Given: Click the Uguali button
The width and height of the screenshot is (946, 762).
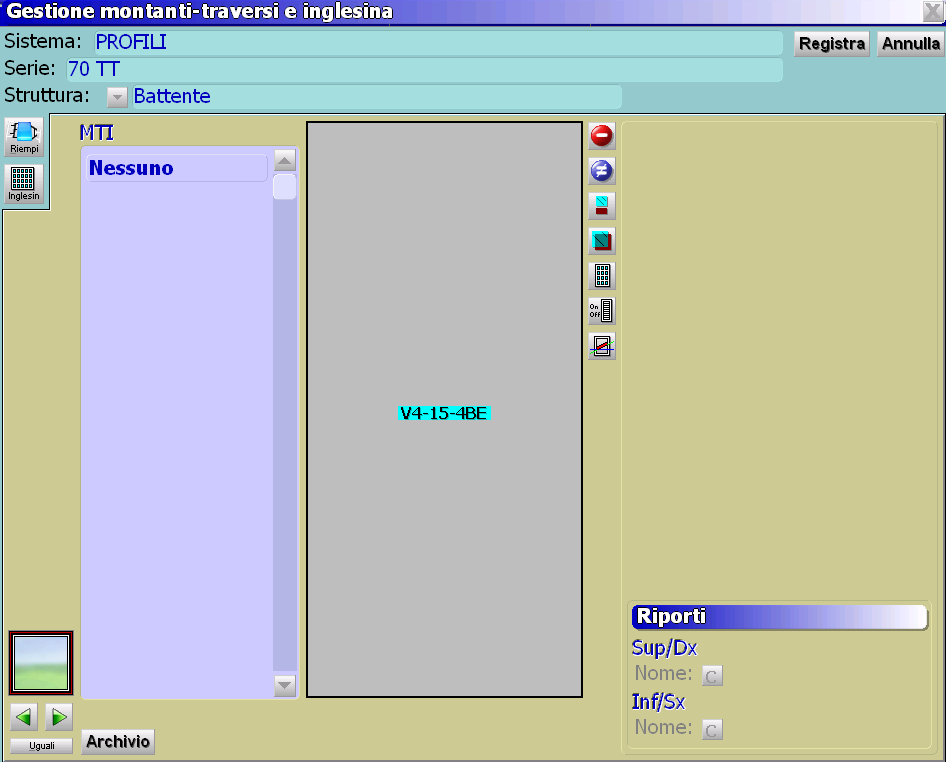Looking at the screenshot, I should [x=42, y=746].
